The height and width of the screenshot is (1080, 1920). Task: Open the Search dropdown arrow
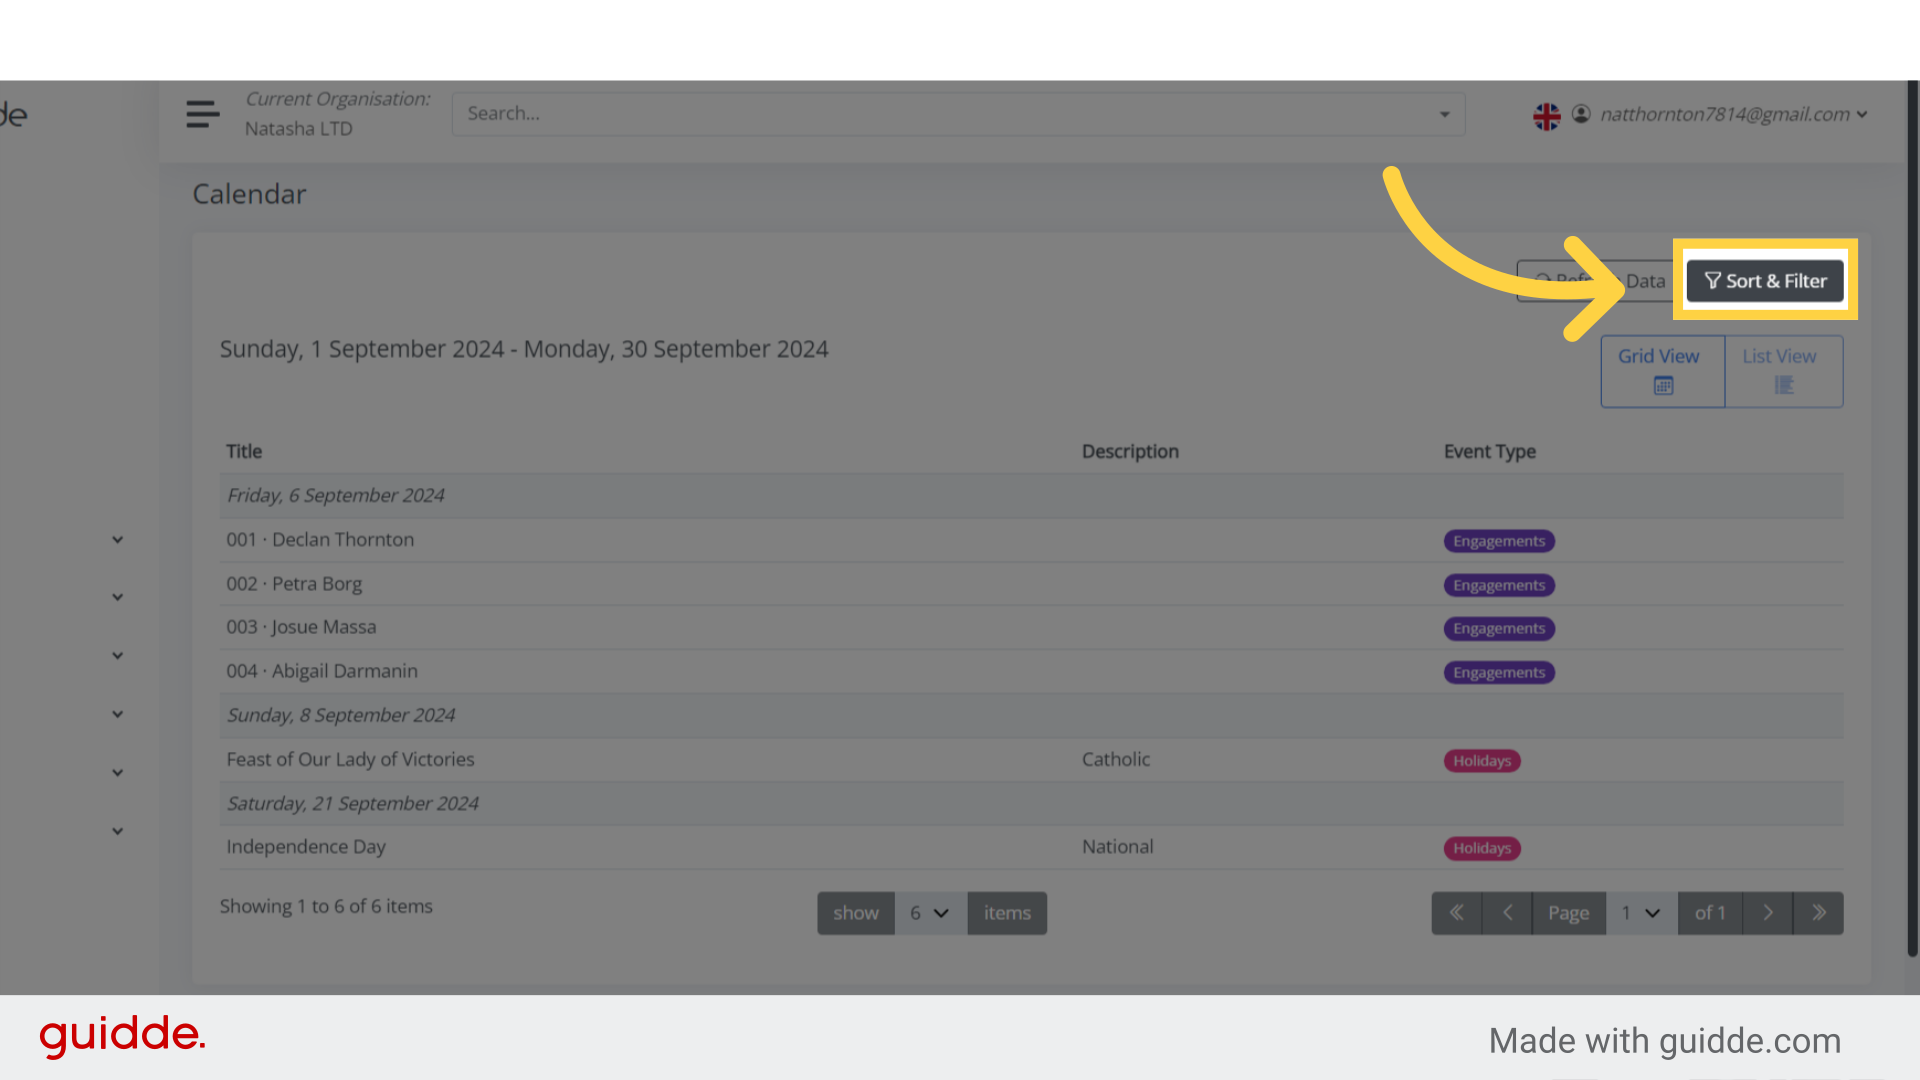[x=1444, y=114]
